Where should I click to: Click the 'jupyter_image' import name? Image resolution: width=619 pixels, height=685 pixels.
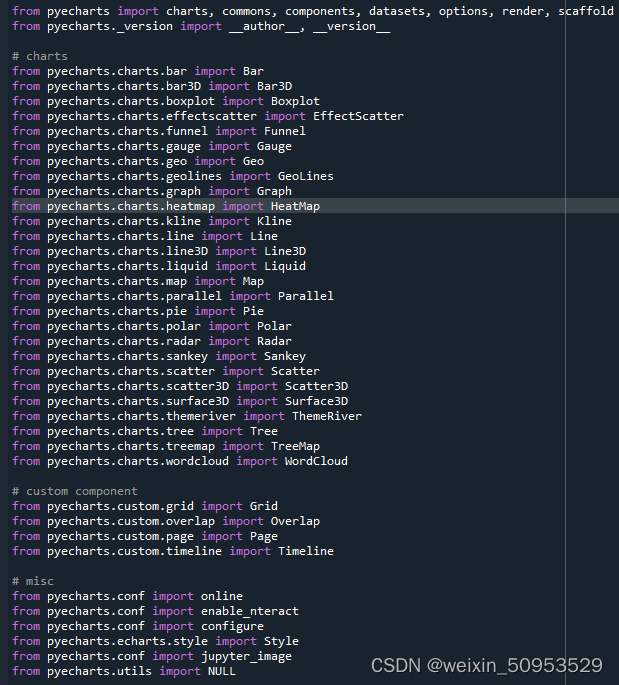[246, 656]
